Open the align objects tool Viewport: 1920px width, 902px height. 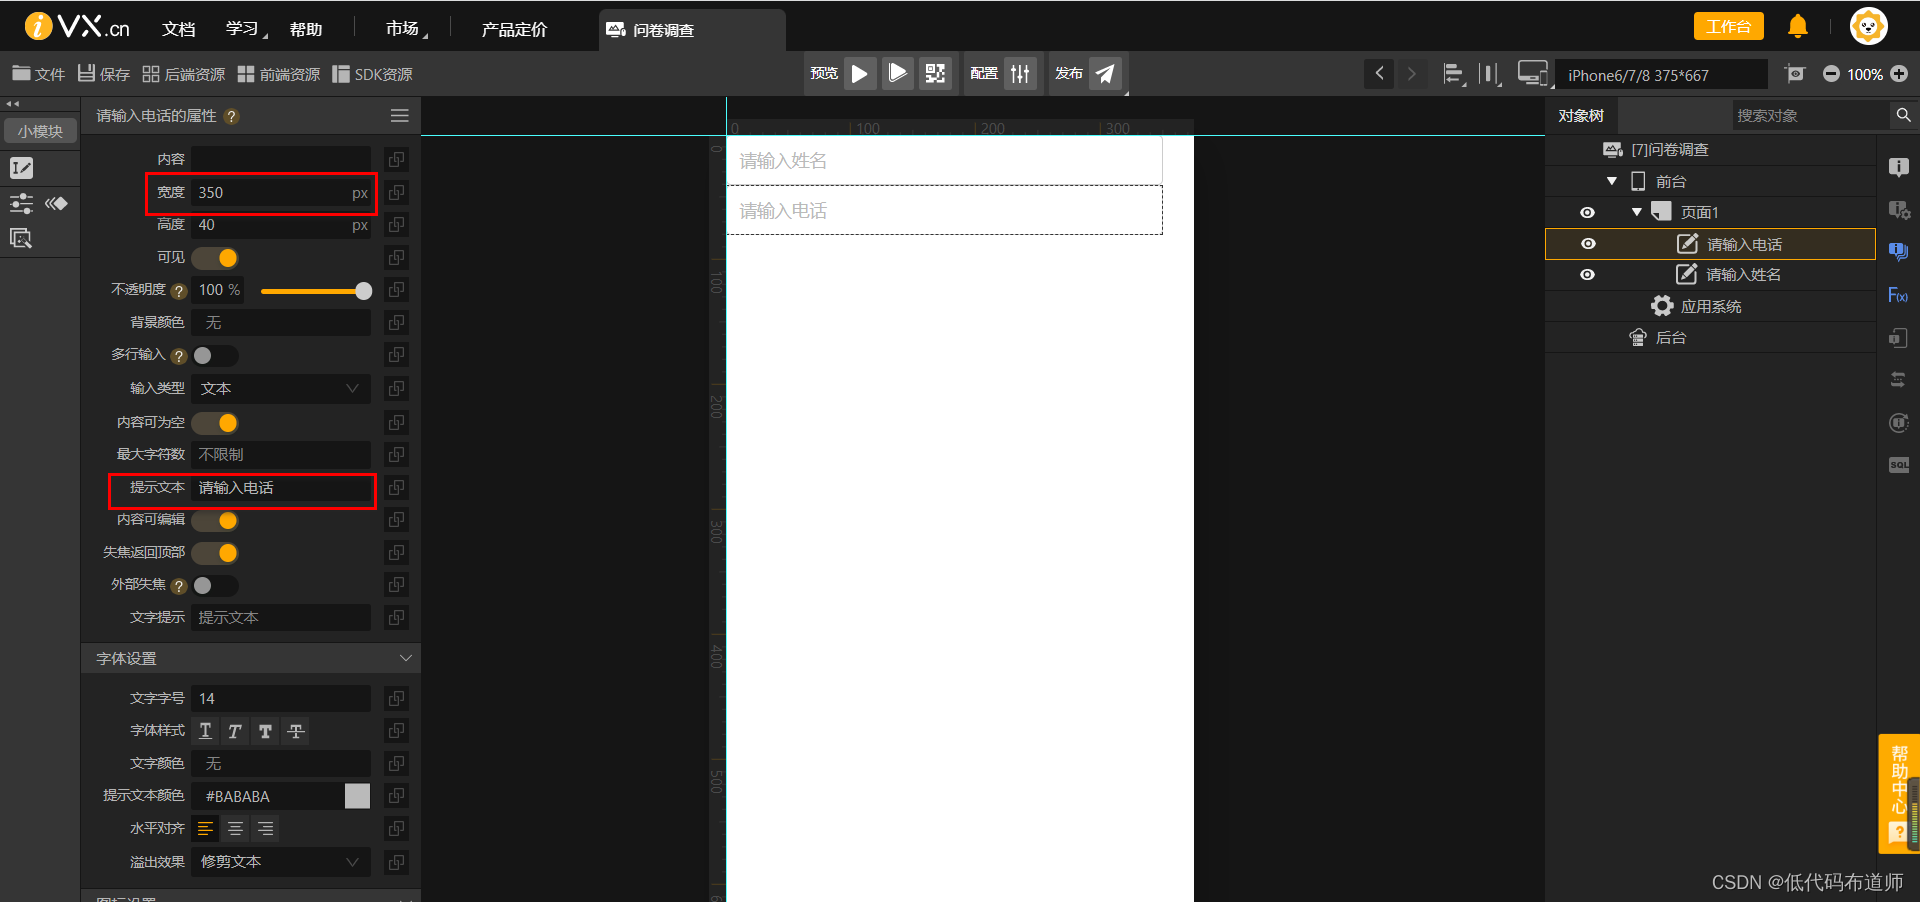click(x=1453, y=74)
